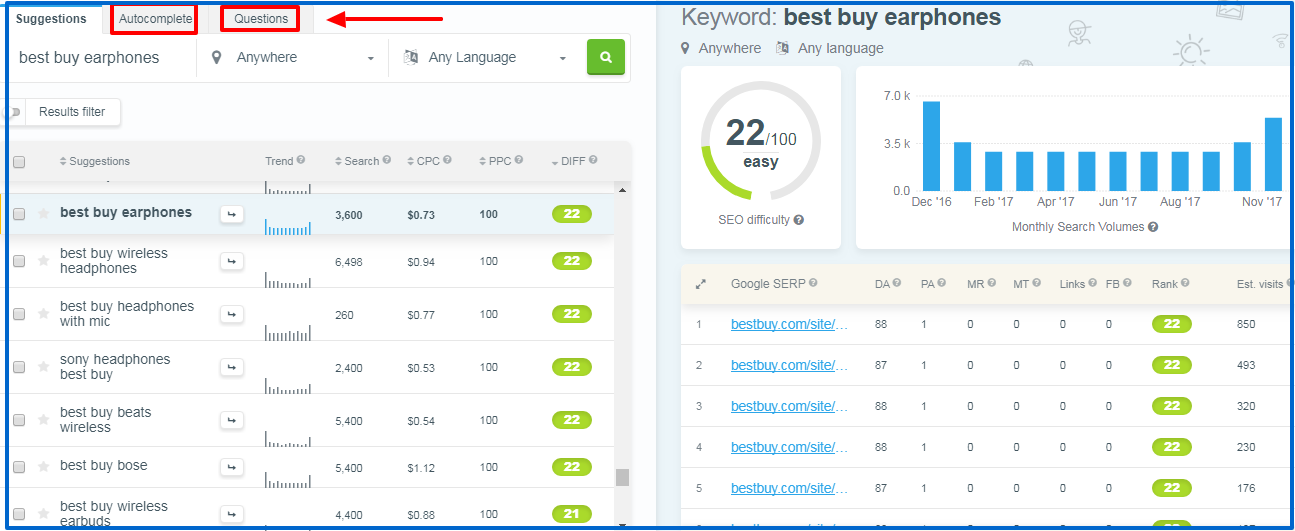The width and height of the screenshot is (1295, 531).
Task: Open first SERP result bestbuy.com link
Action: coord(789,324)
